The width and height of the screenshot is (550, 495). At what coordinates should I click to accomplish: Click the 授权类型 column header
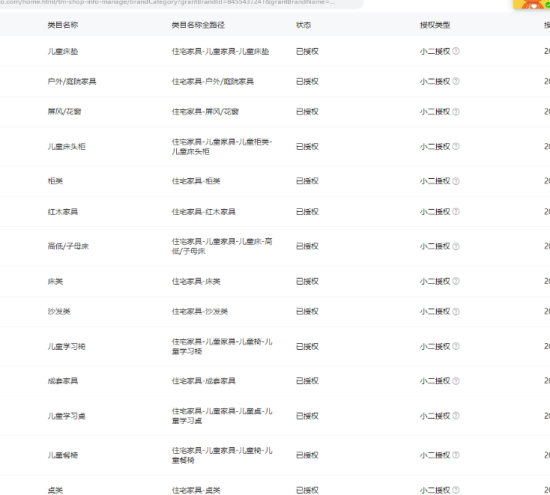tap(435, 25)
